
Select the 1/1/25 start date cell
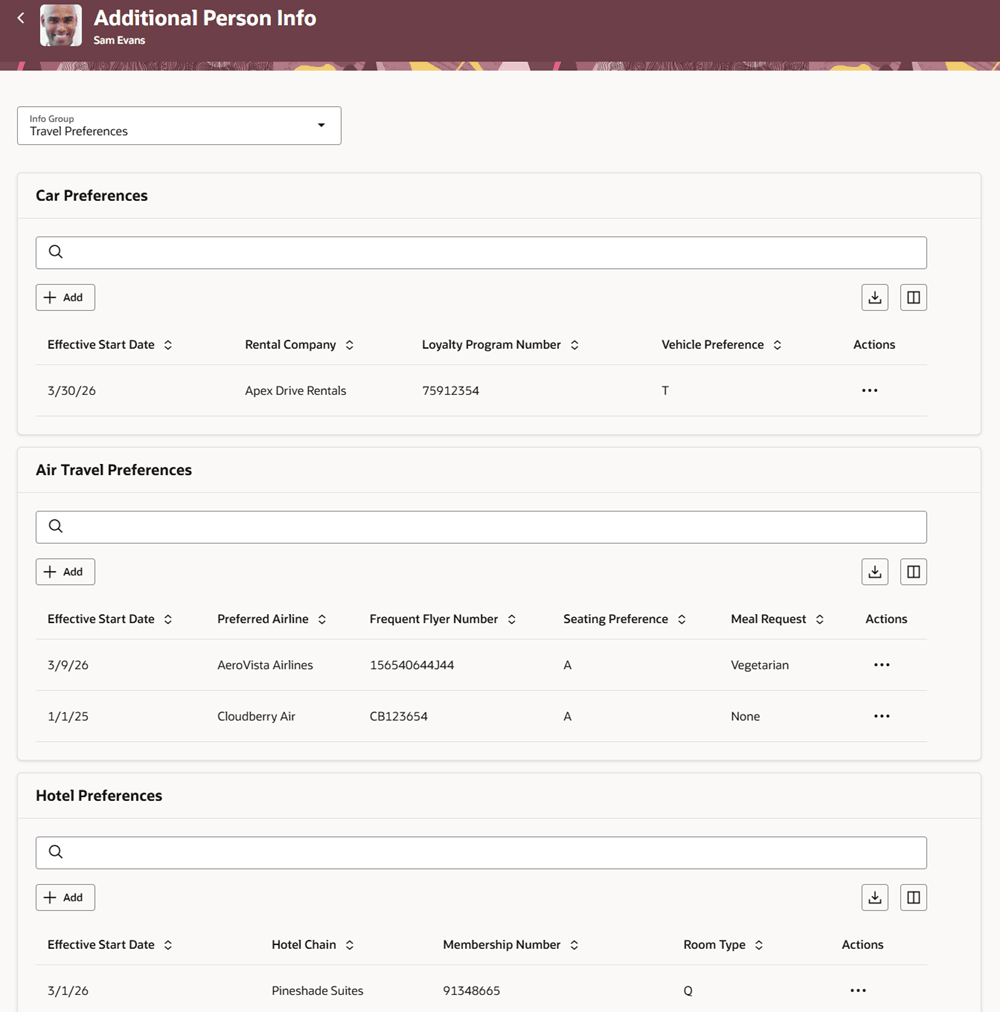(68, 716)
